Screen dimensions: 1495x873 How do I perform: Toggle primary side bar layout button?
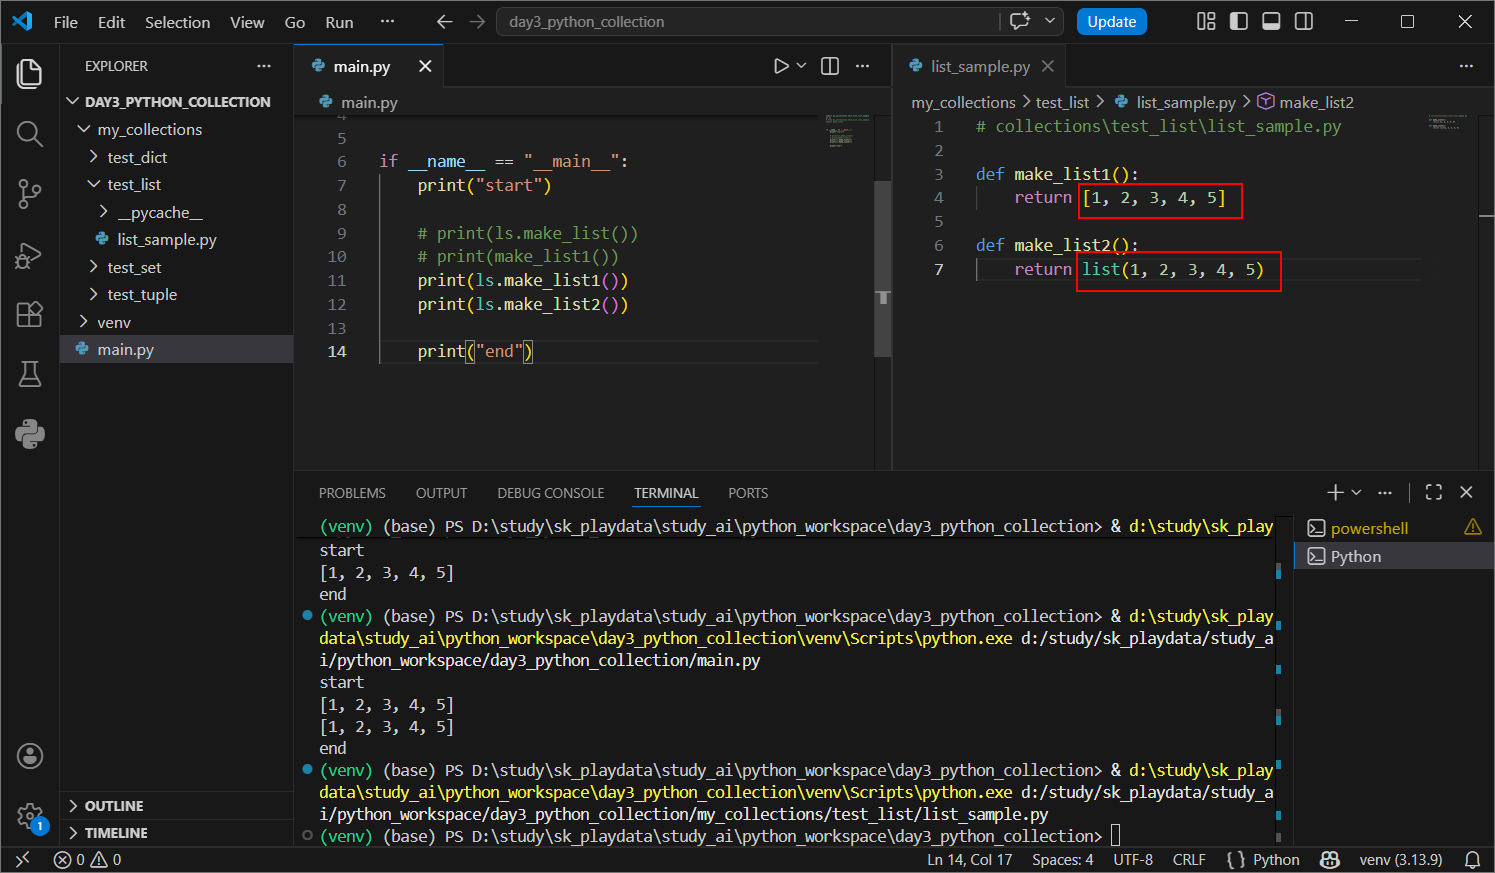pos(1239,21)
